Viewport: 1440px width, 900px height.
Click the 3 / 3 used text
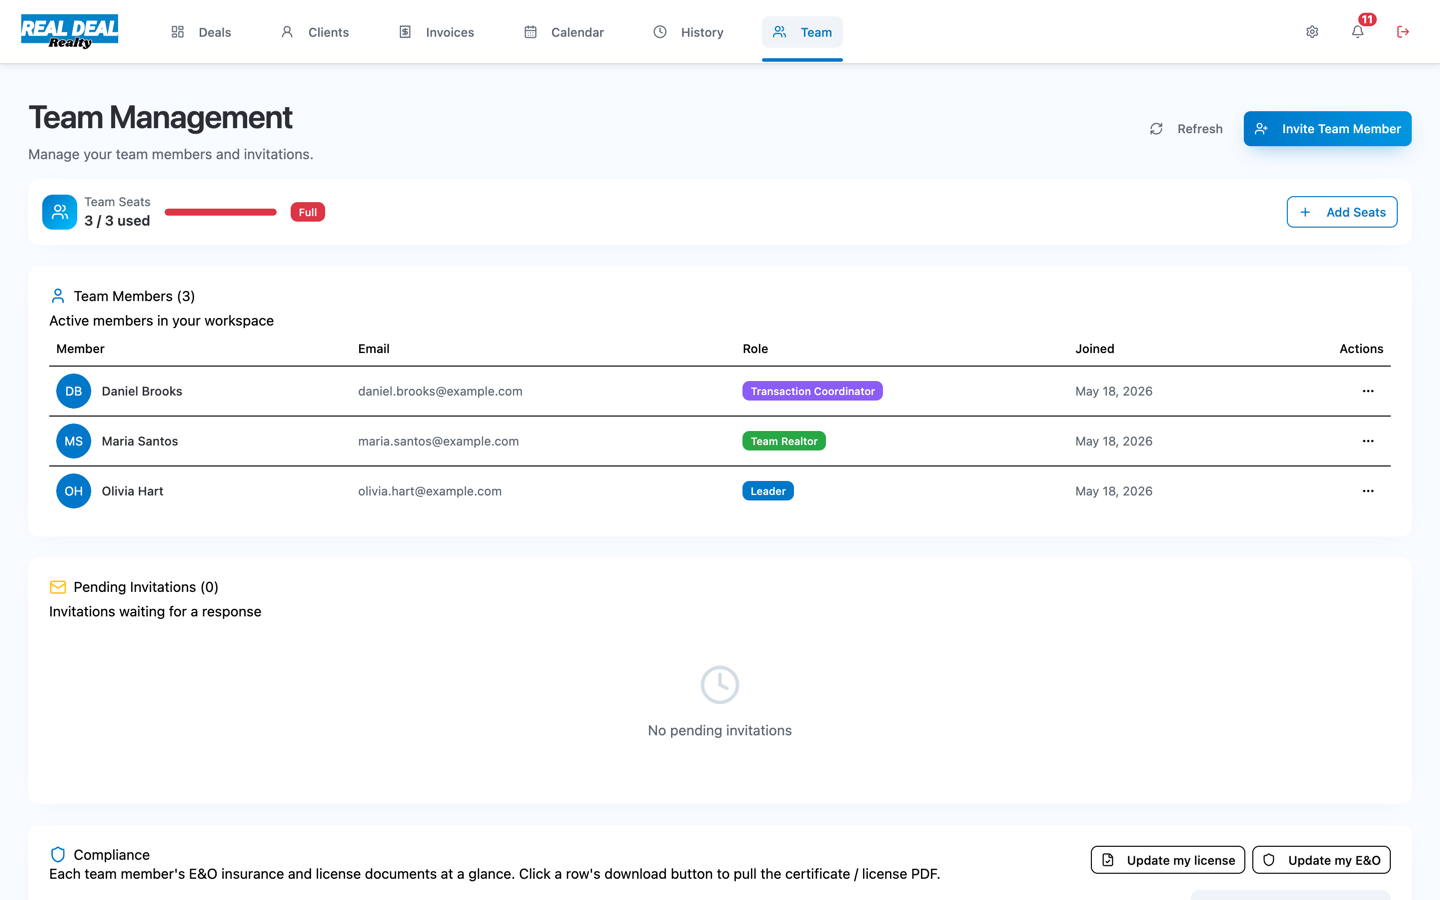tap(117, 221)
